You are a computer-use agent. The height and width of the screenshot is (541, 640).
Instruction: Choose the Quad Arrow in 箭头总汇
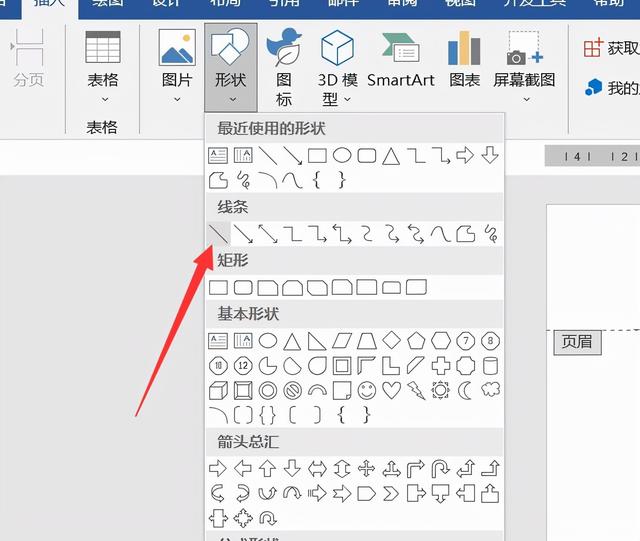(x=367, y=469)
